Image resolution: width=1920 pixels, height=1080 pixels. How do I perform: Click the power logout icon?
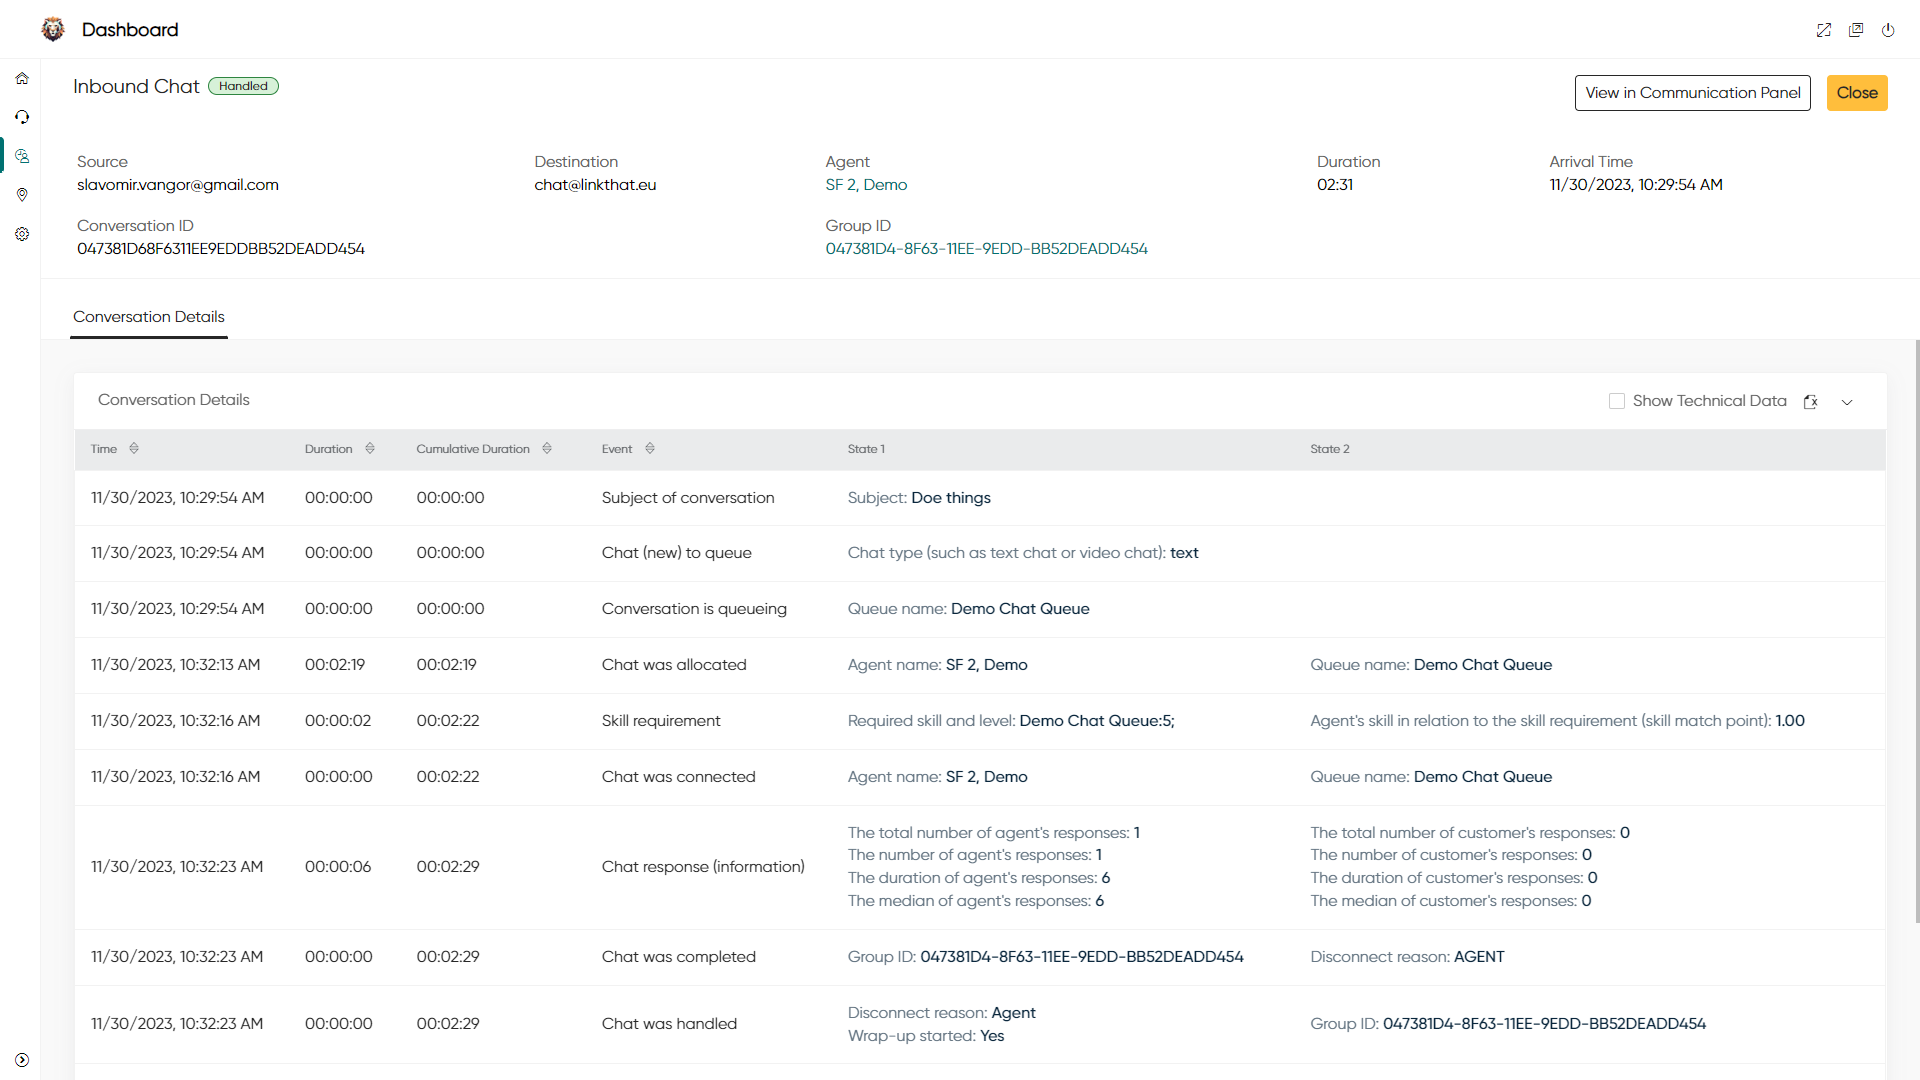click(1888, 30)
